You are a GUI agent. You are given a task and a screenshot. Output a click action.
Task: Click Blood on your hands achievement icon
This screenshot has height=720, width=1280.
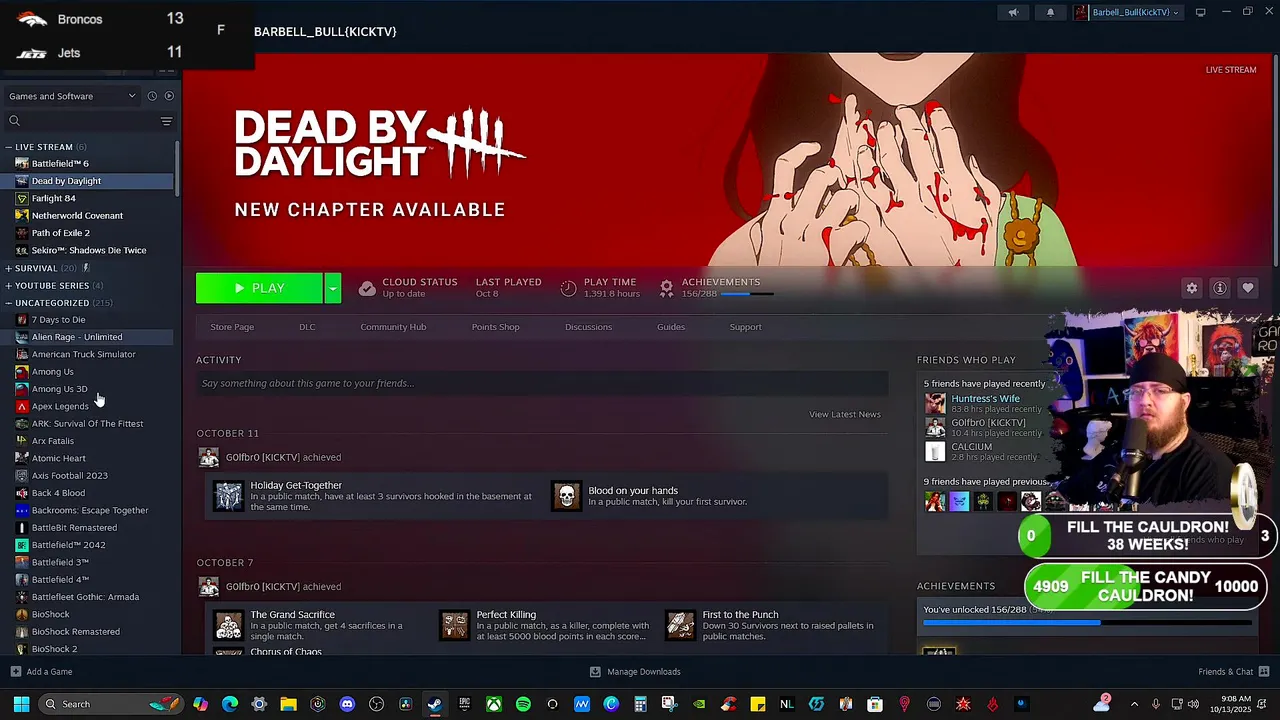click(x=566, y=496)
